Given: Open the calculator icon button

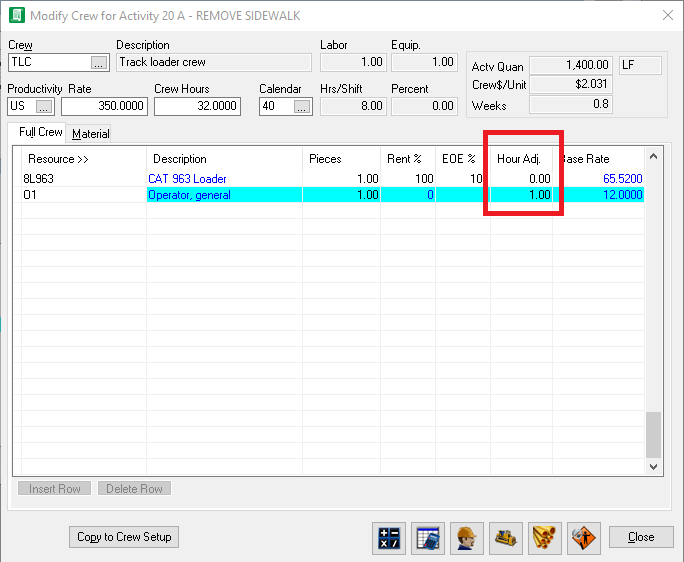Looking at the screenshot, I should point(388,537).
